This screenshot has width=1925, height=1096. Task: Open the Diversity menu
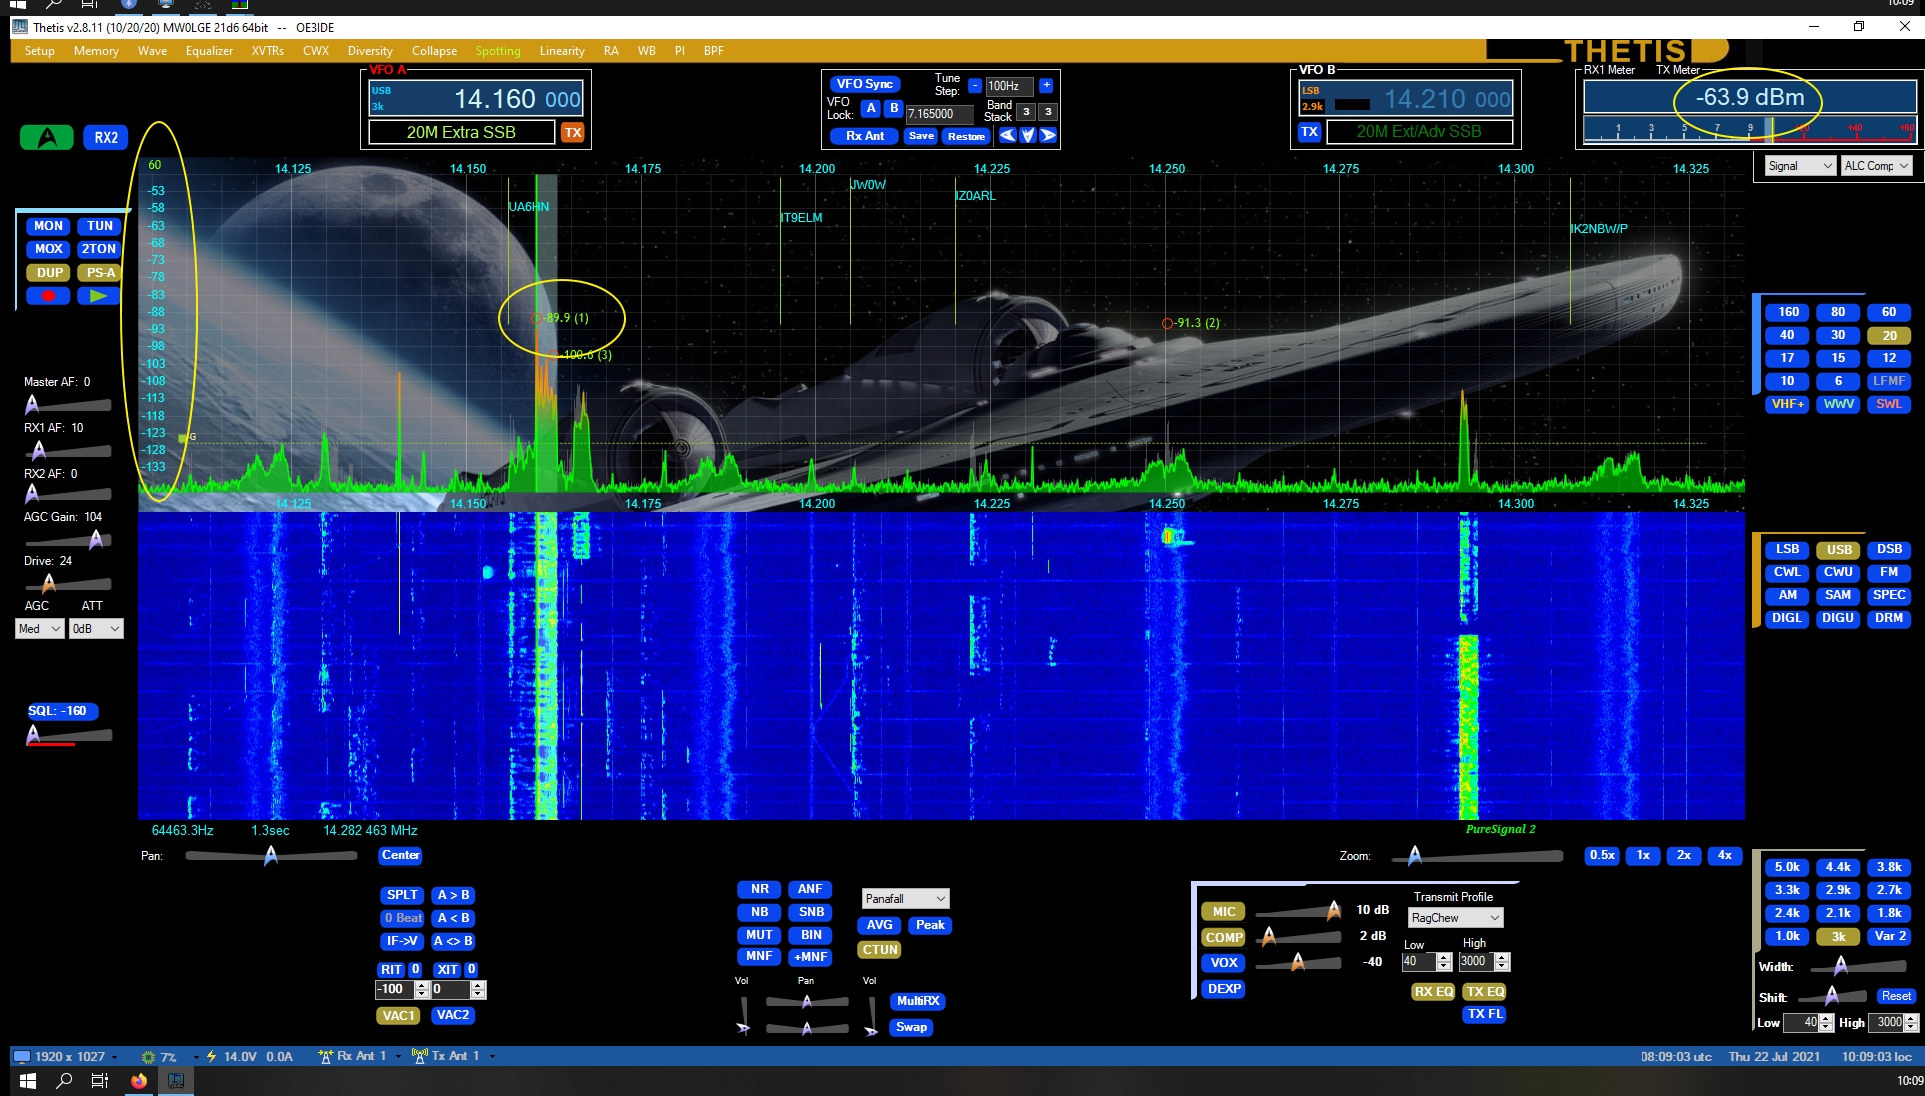coord(370,51)
